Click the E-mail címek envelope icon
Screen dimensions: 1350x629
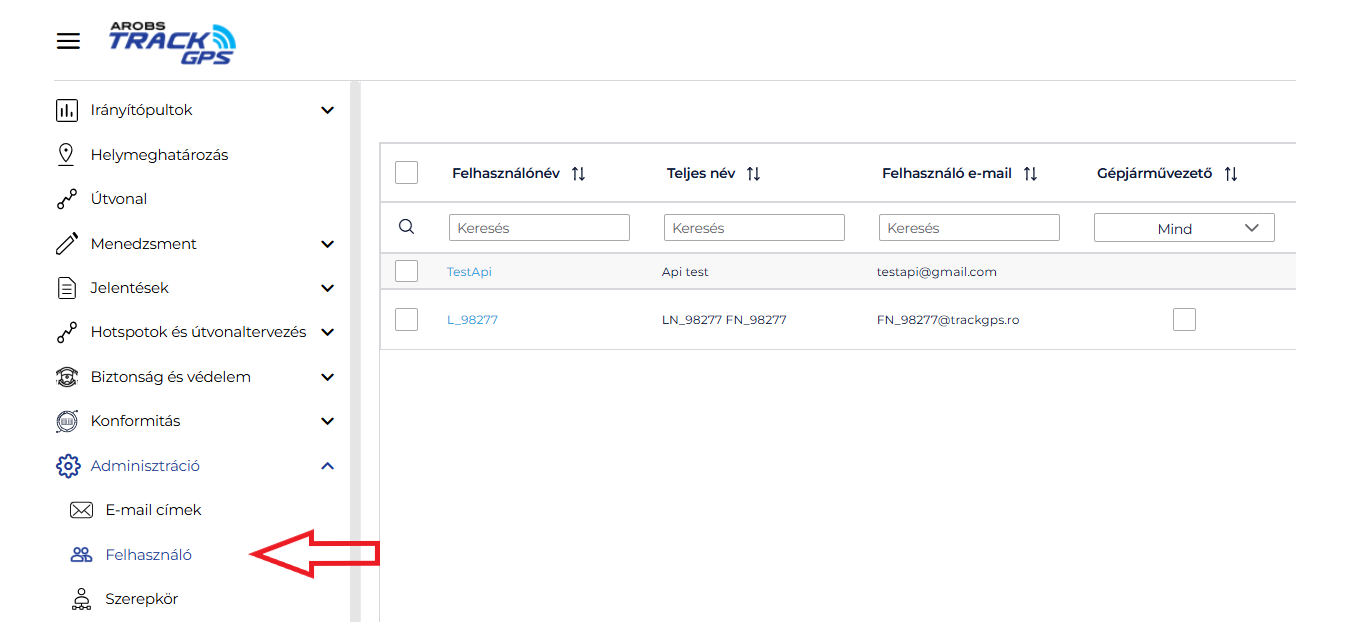(x=81, y=510)
